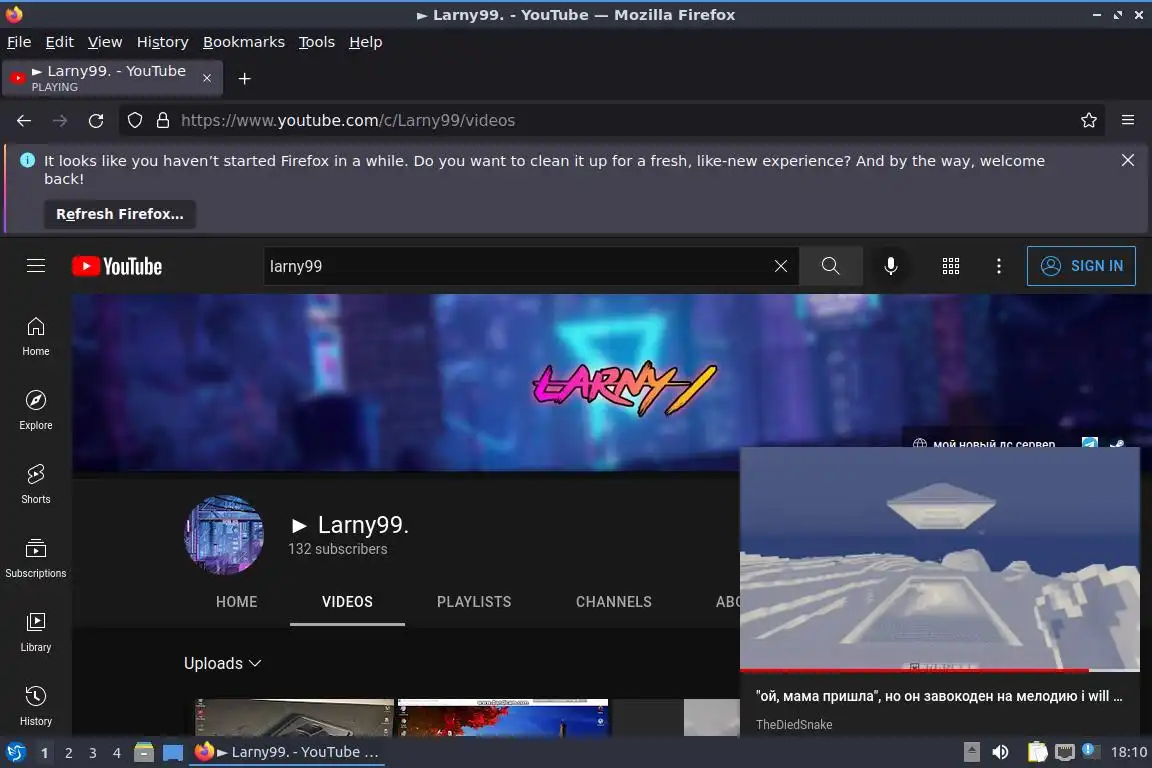Switch to the CHANNELS tab

click(x=613, y=602)
